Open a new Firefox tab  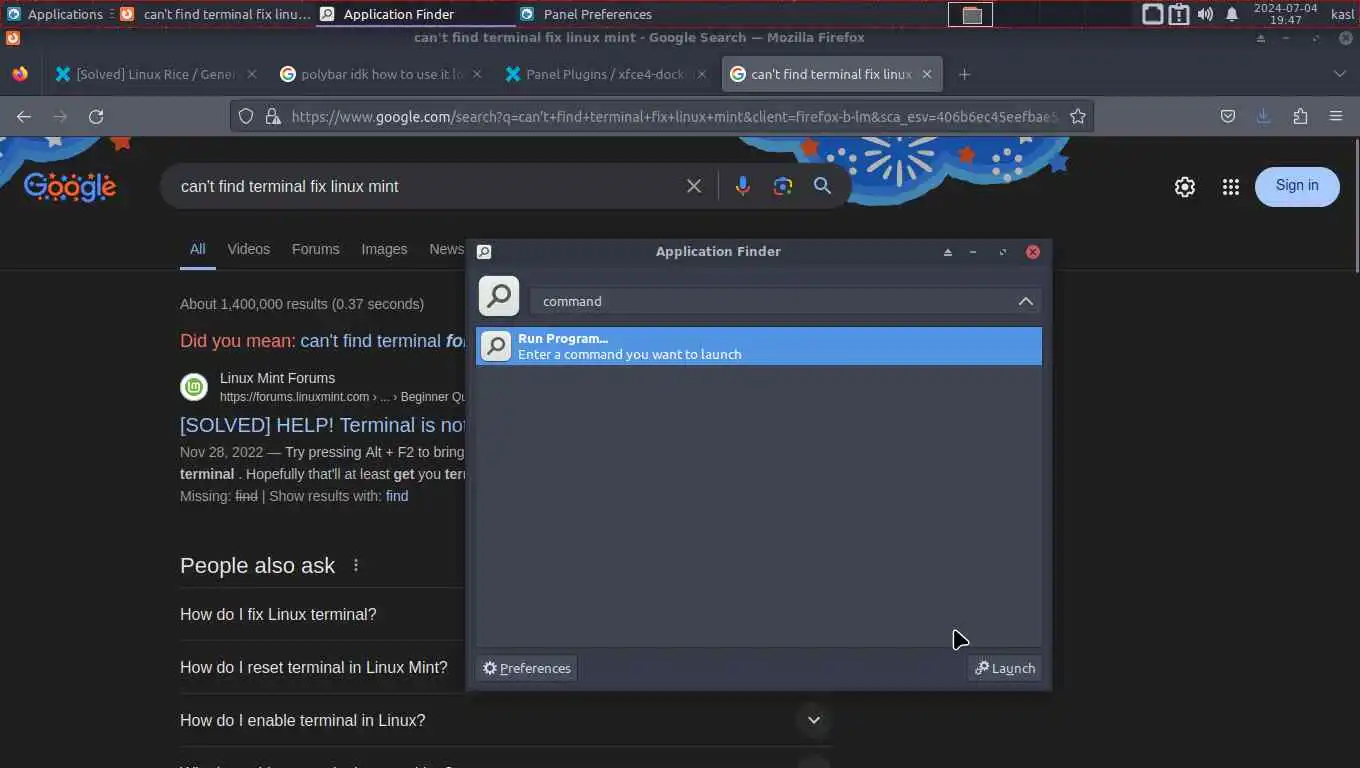click(964, 74)
